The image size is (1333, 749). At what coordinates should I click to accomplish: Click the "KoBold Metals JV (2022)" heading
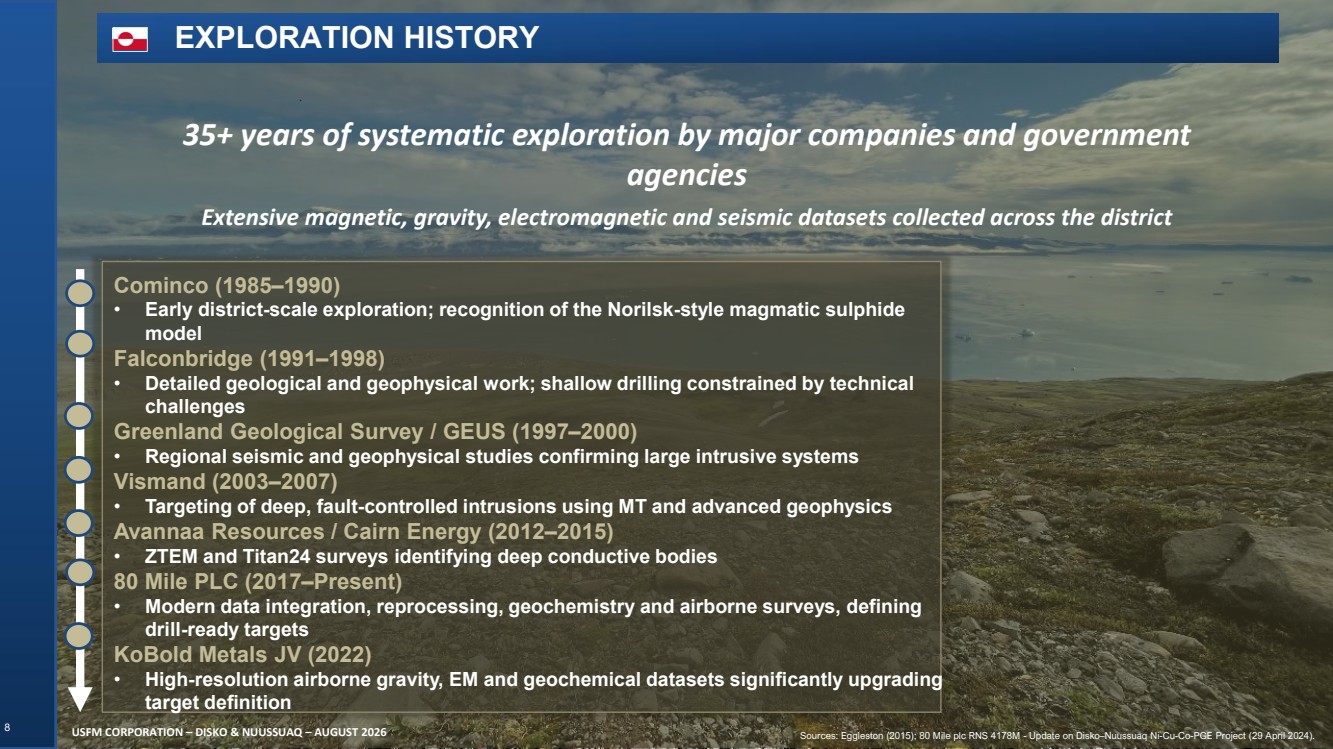coord(243,655)
